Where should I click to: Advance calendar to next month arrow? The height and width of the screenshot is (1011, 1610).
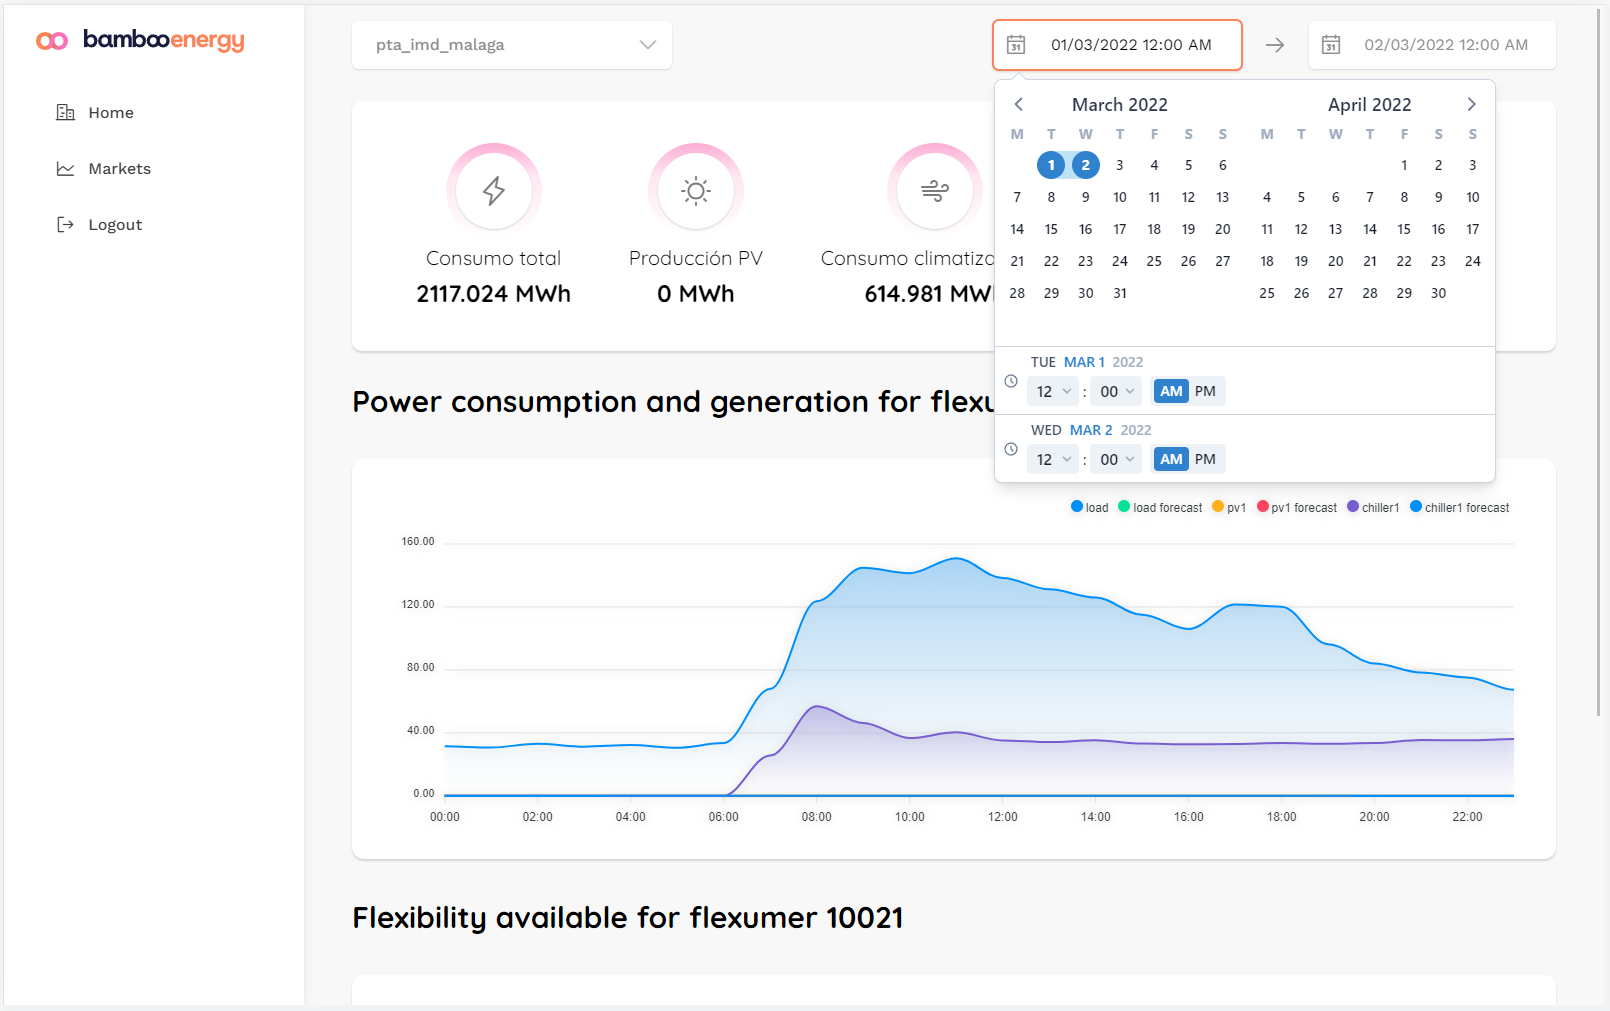point(1471,104)
